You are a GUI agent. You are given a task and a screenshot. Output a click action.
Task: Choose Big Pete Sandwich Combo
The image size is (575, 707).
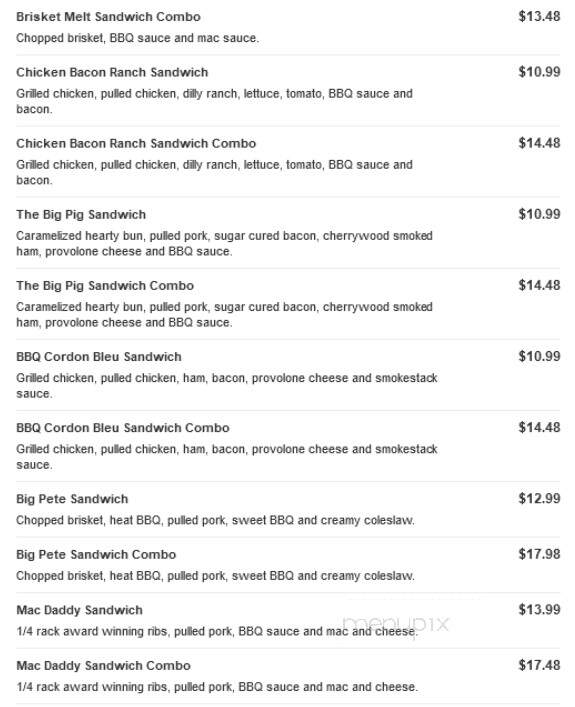(x=96, y=555)
